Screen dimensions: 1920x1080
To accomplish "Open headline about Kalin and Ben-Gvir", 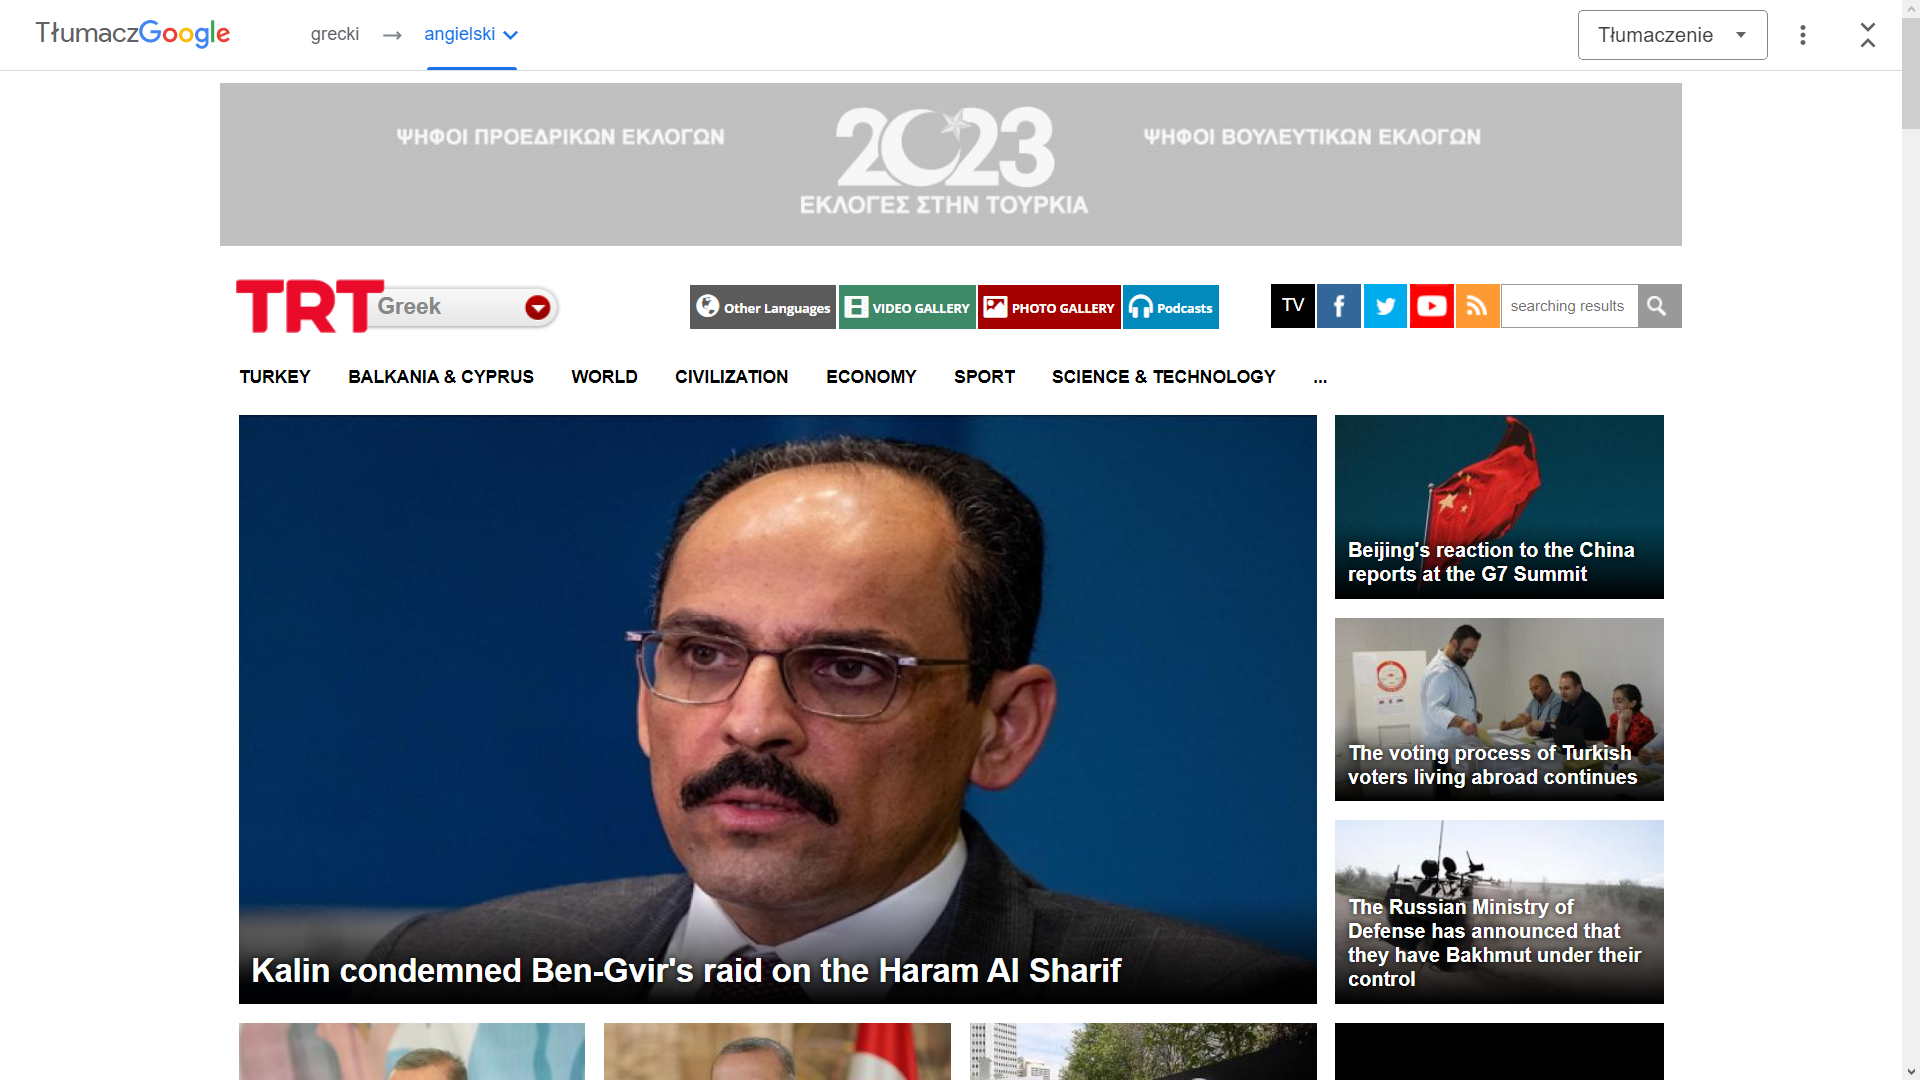I will pos(686,970).
